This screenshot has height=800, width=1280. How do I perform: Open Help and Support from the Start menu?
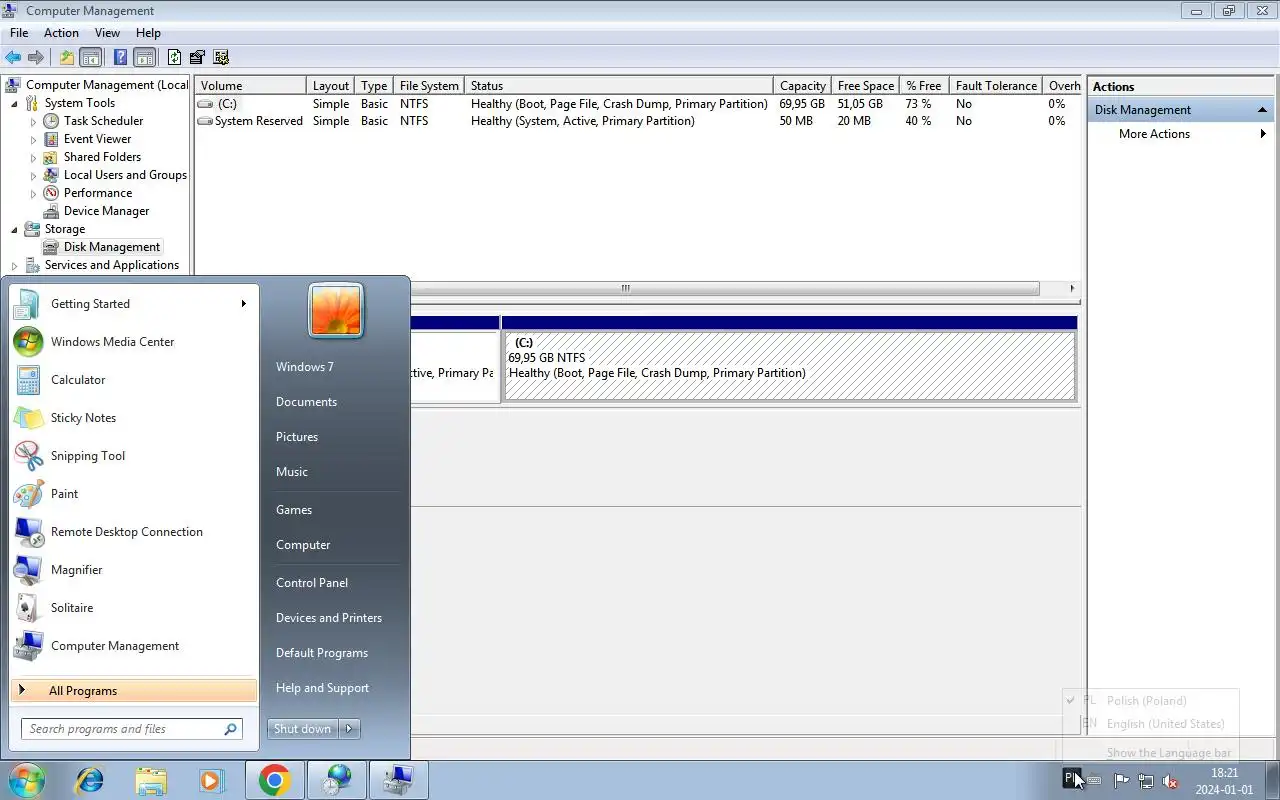coord(322,688)
